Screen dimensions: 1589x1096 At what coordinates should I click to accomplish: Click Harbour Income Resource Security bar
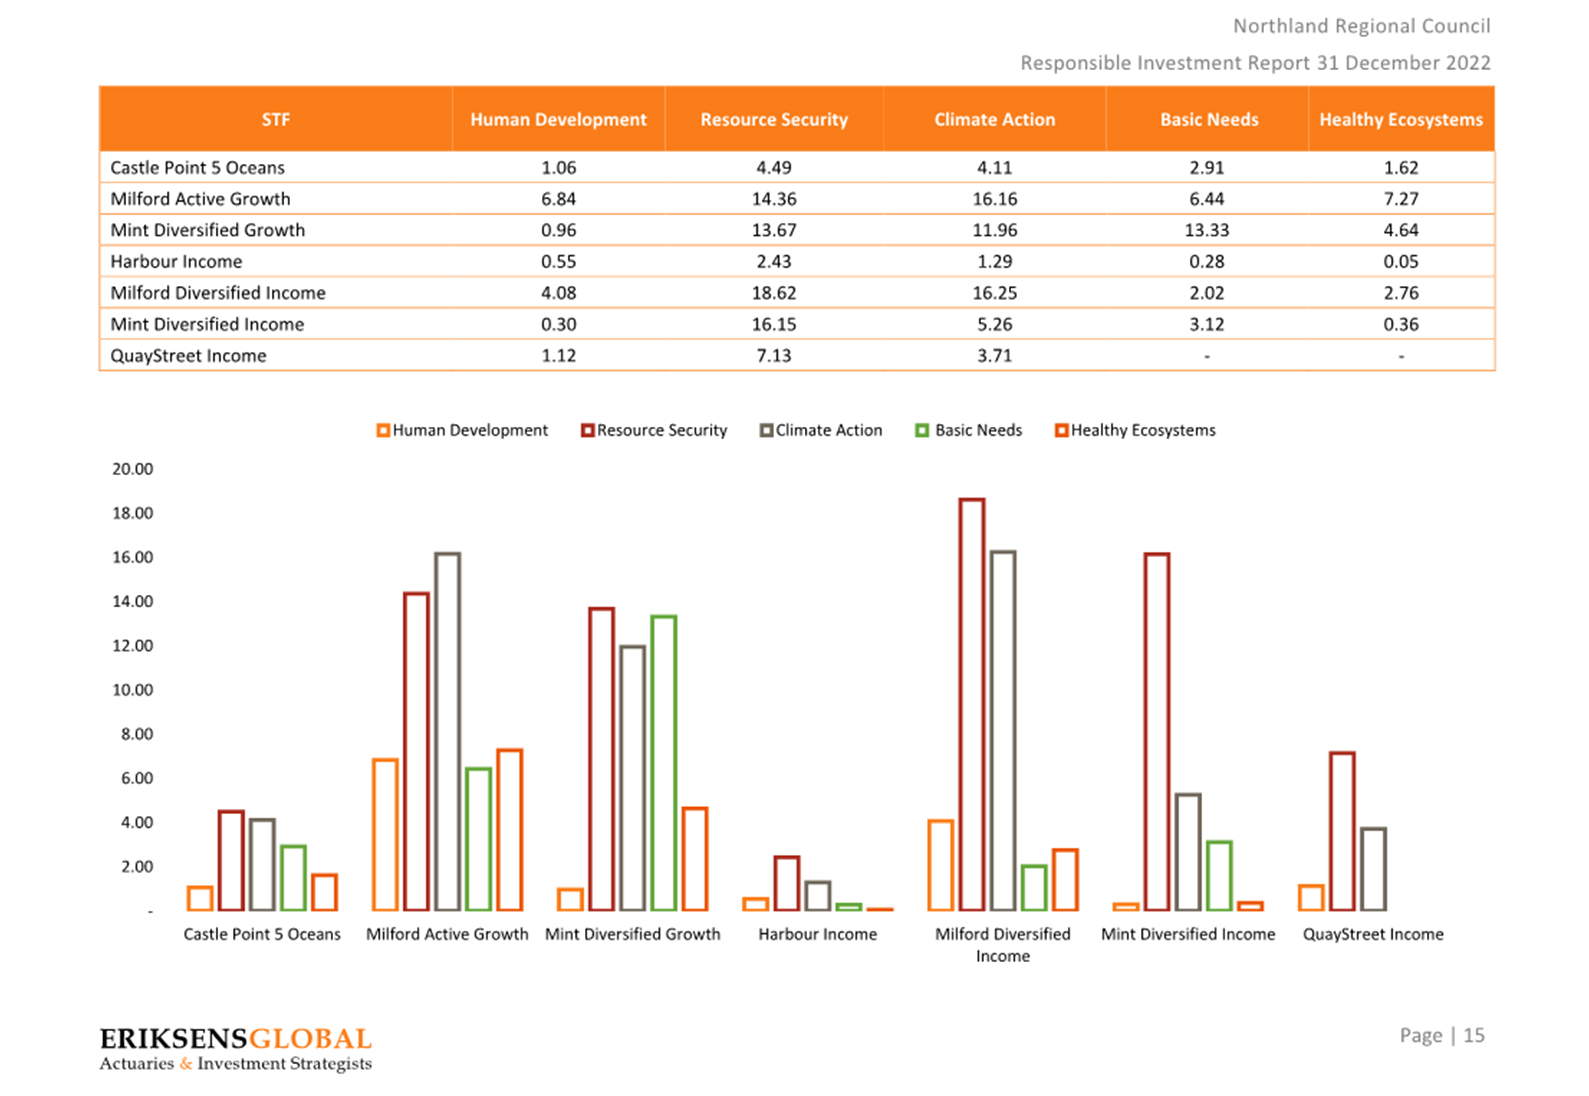click(x=787, y=883)
